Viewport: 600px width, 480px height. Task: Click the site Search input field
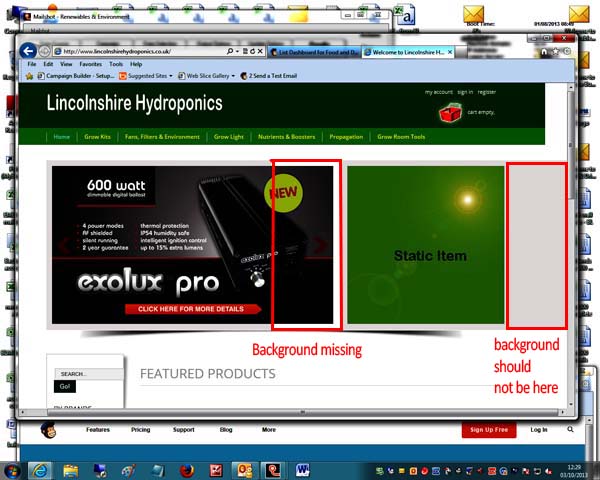[89, 374]
